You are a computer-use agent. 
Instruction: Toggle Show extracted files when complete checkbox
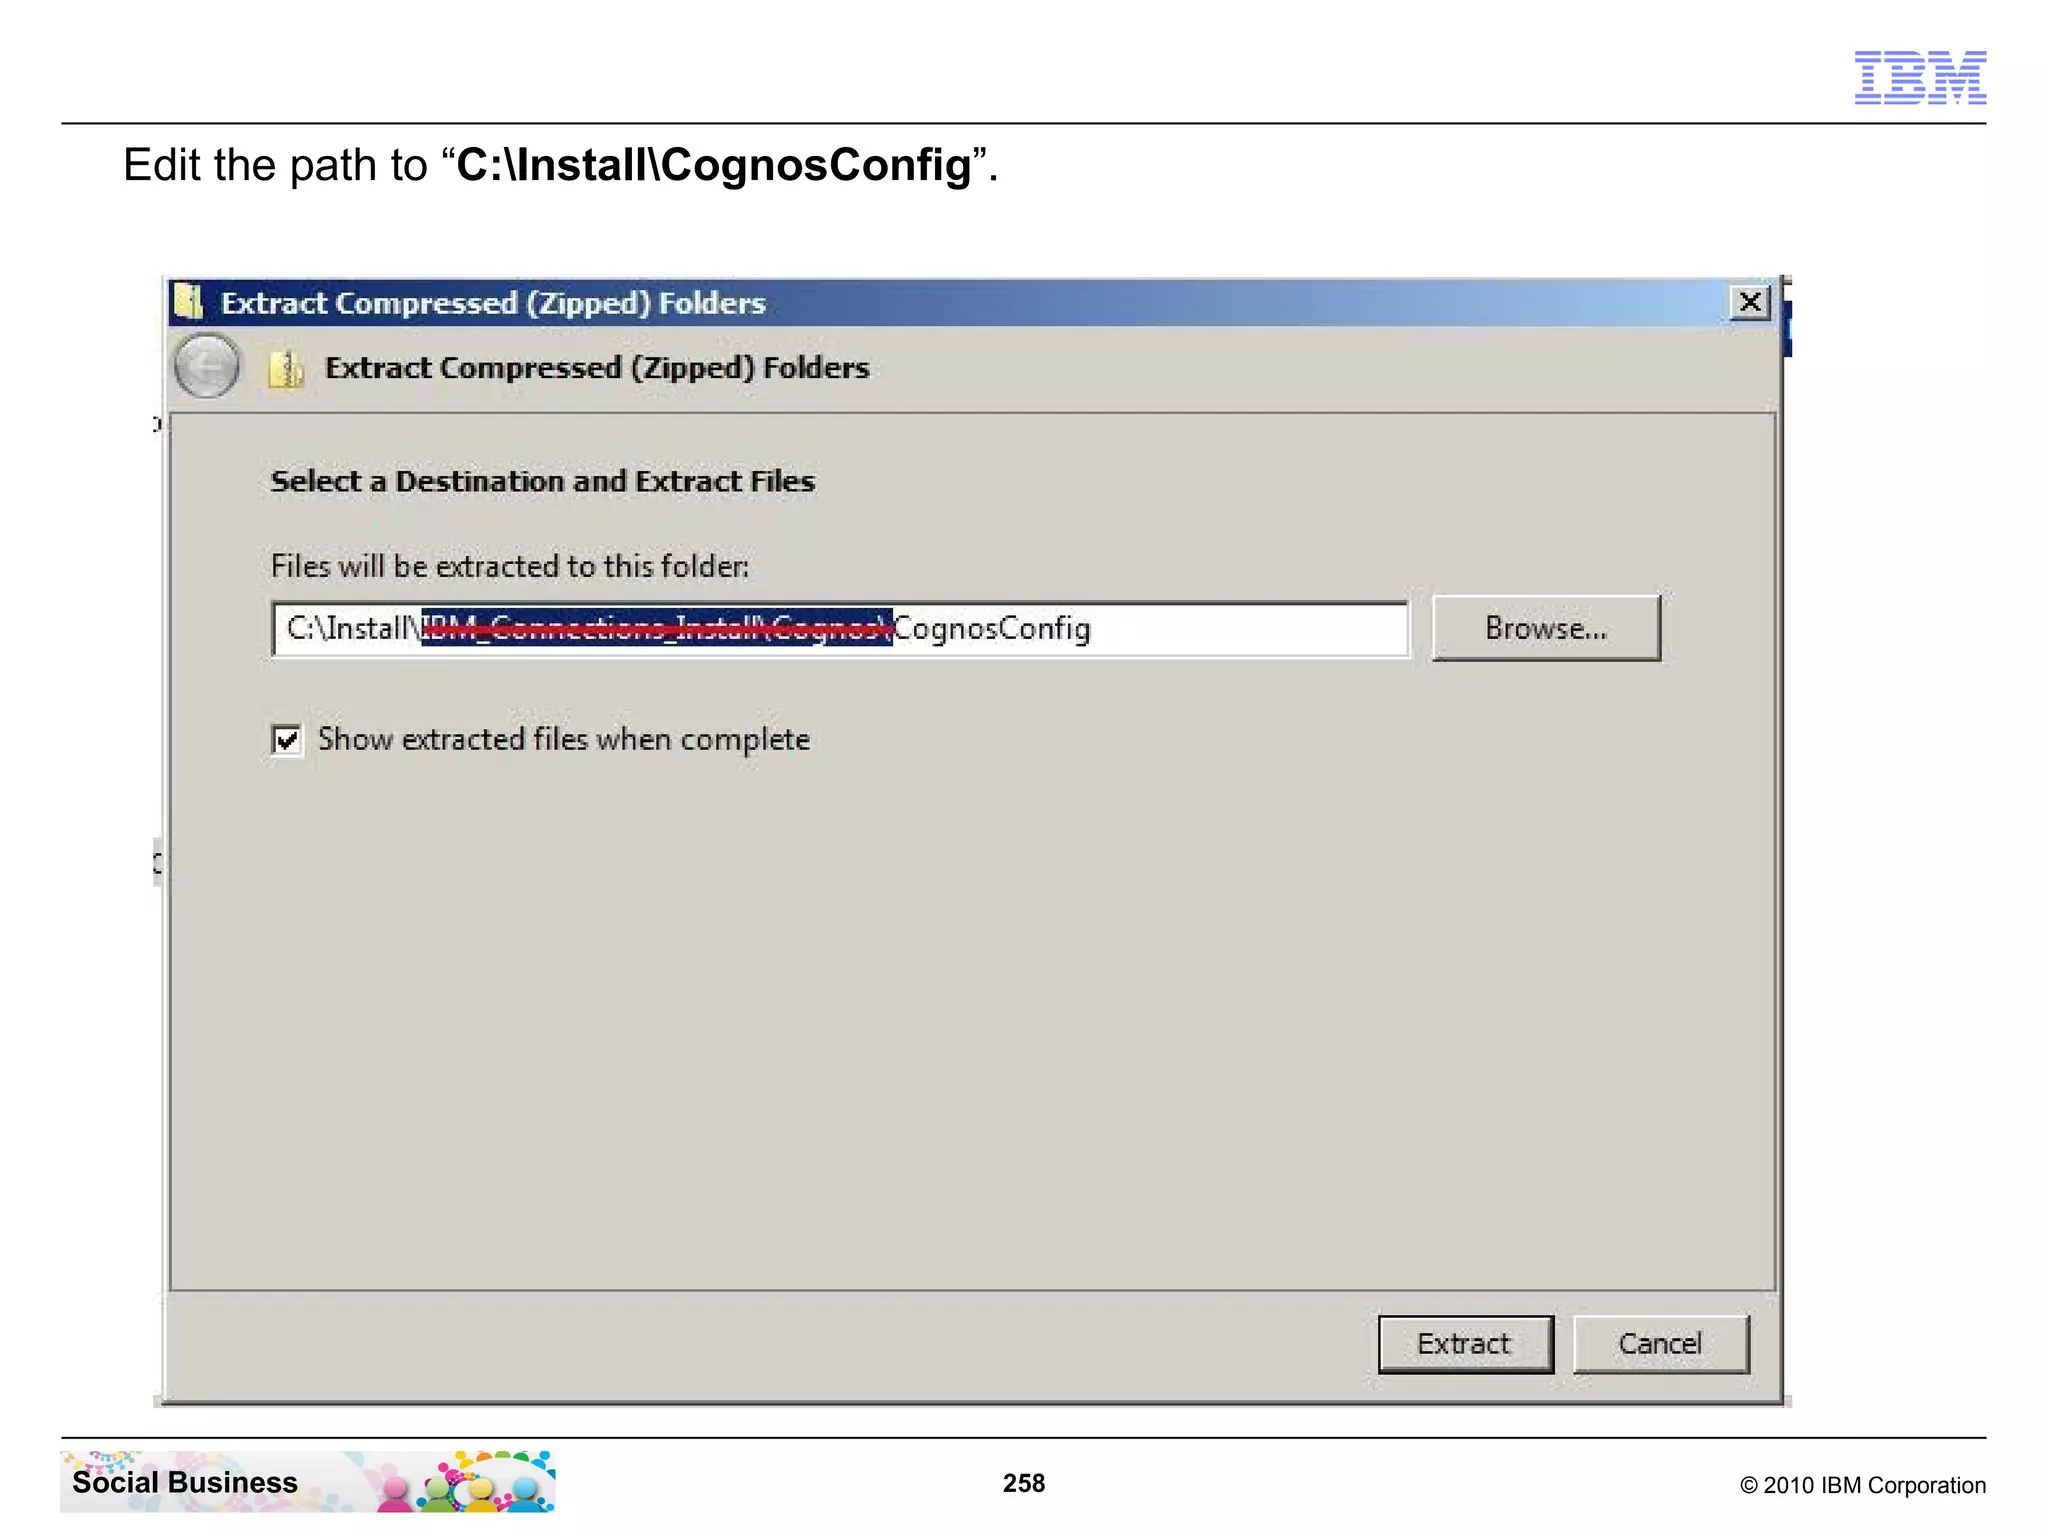coord(287,740)
